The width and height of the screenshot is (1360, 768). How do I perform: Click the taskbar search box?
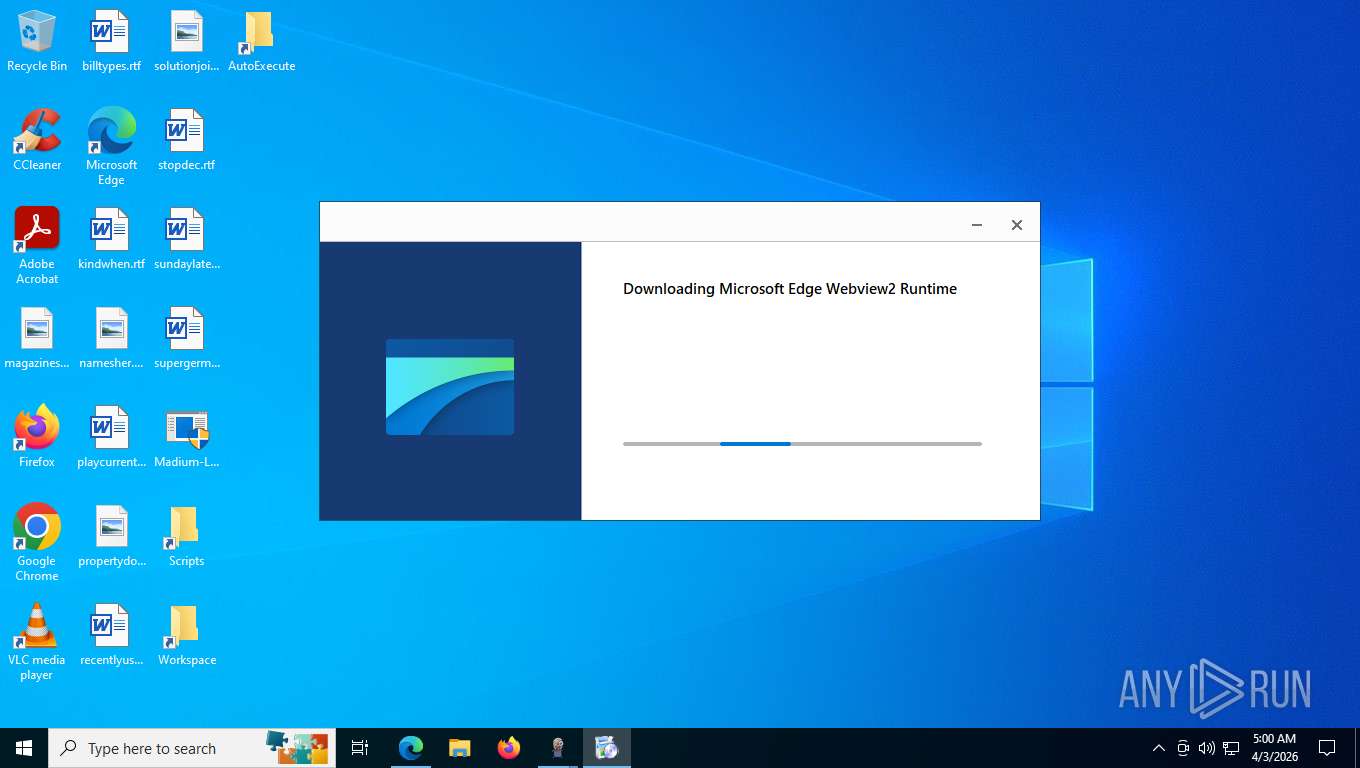(x=192, y=748)
